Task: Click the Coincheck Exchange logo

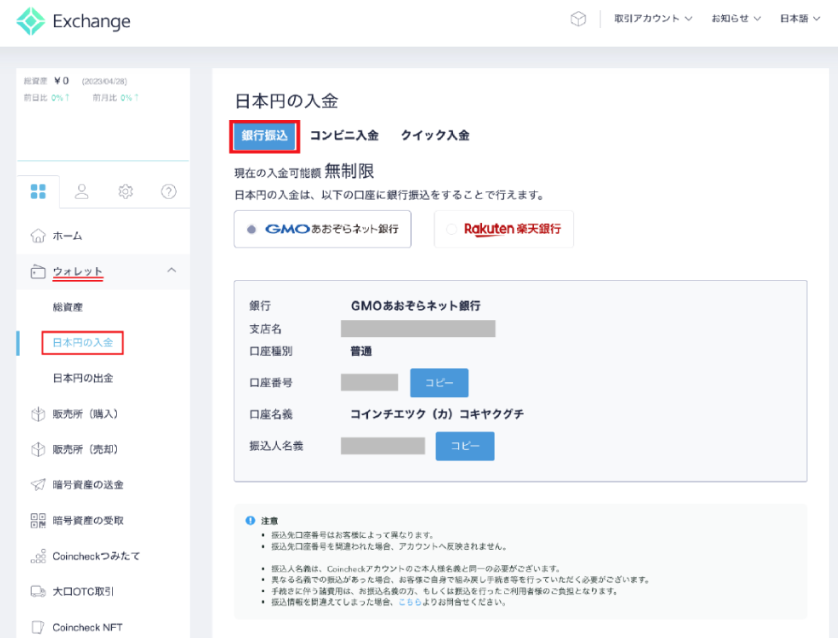Action: point(73,21)
